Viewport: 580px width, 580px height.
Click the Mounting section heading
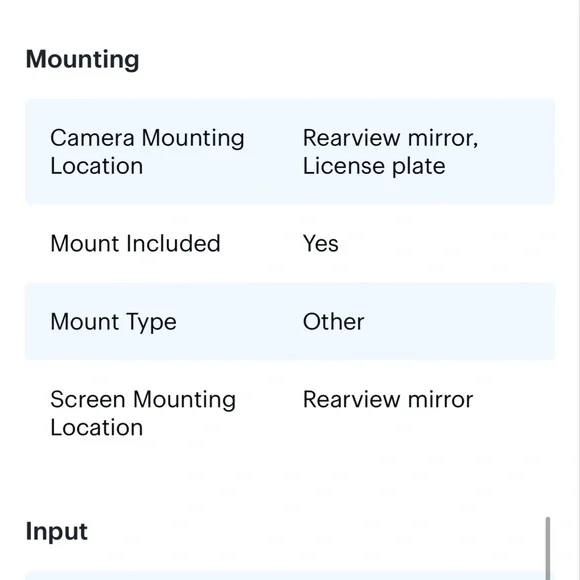click(x=82, y=59)
